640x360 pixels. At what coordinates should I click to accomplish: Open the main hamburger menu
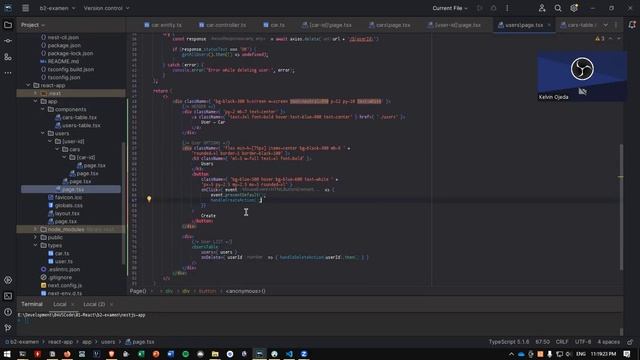[x=25, y=8]
